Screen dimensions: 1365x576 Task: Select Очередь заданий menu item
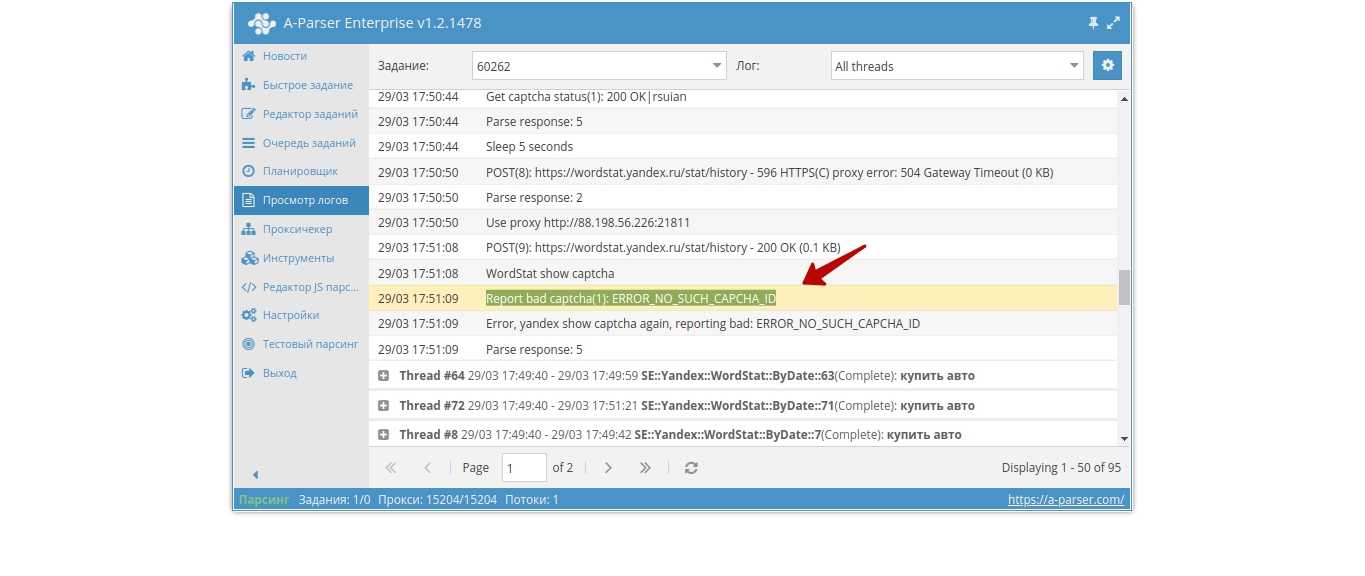tap(308, 143)
